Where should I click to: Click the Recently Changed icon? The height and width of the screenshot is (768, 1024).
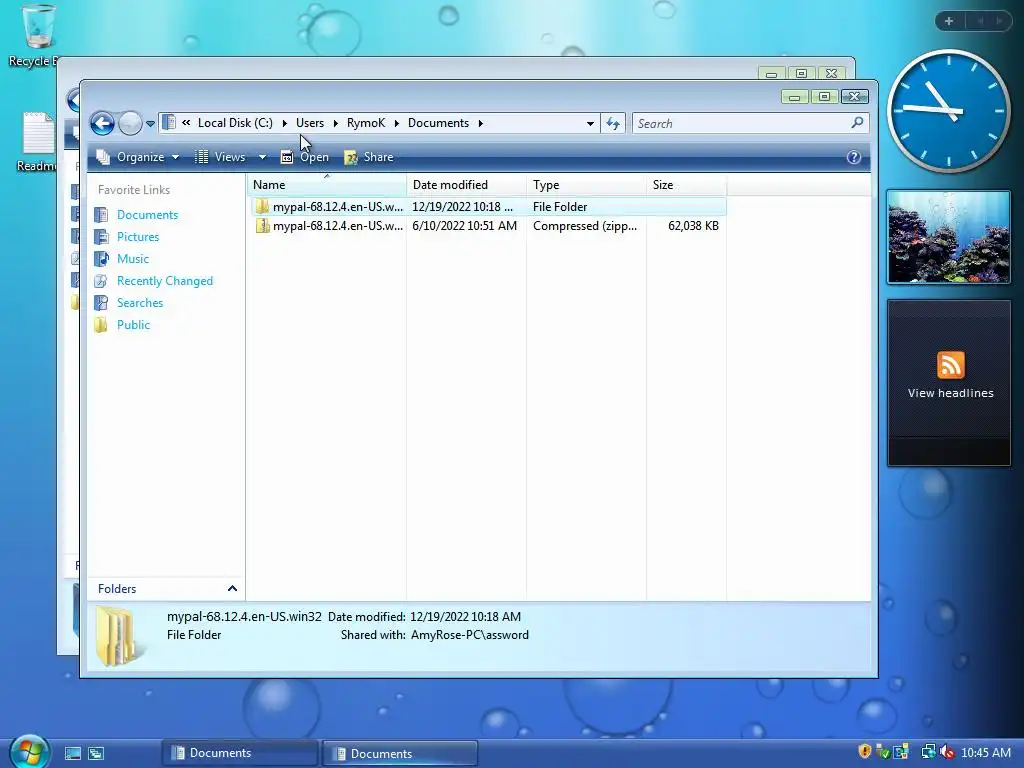[101, 281]
